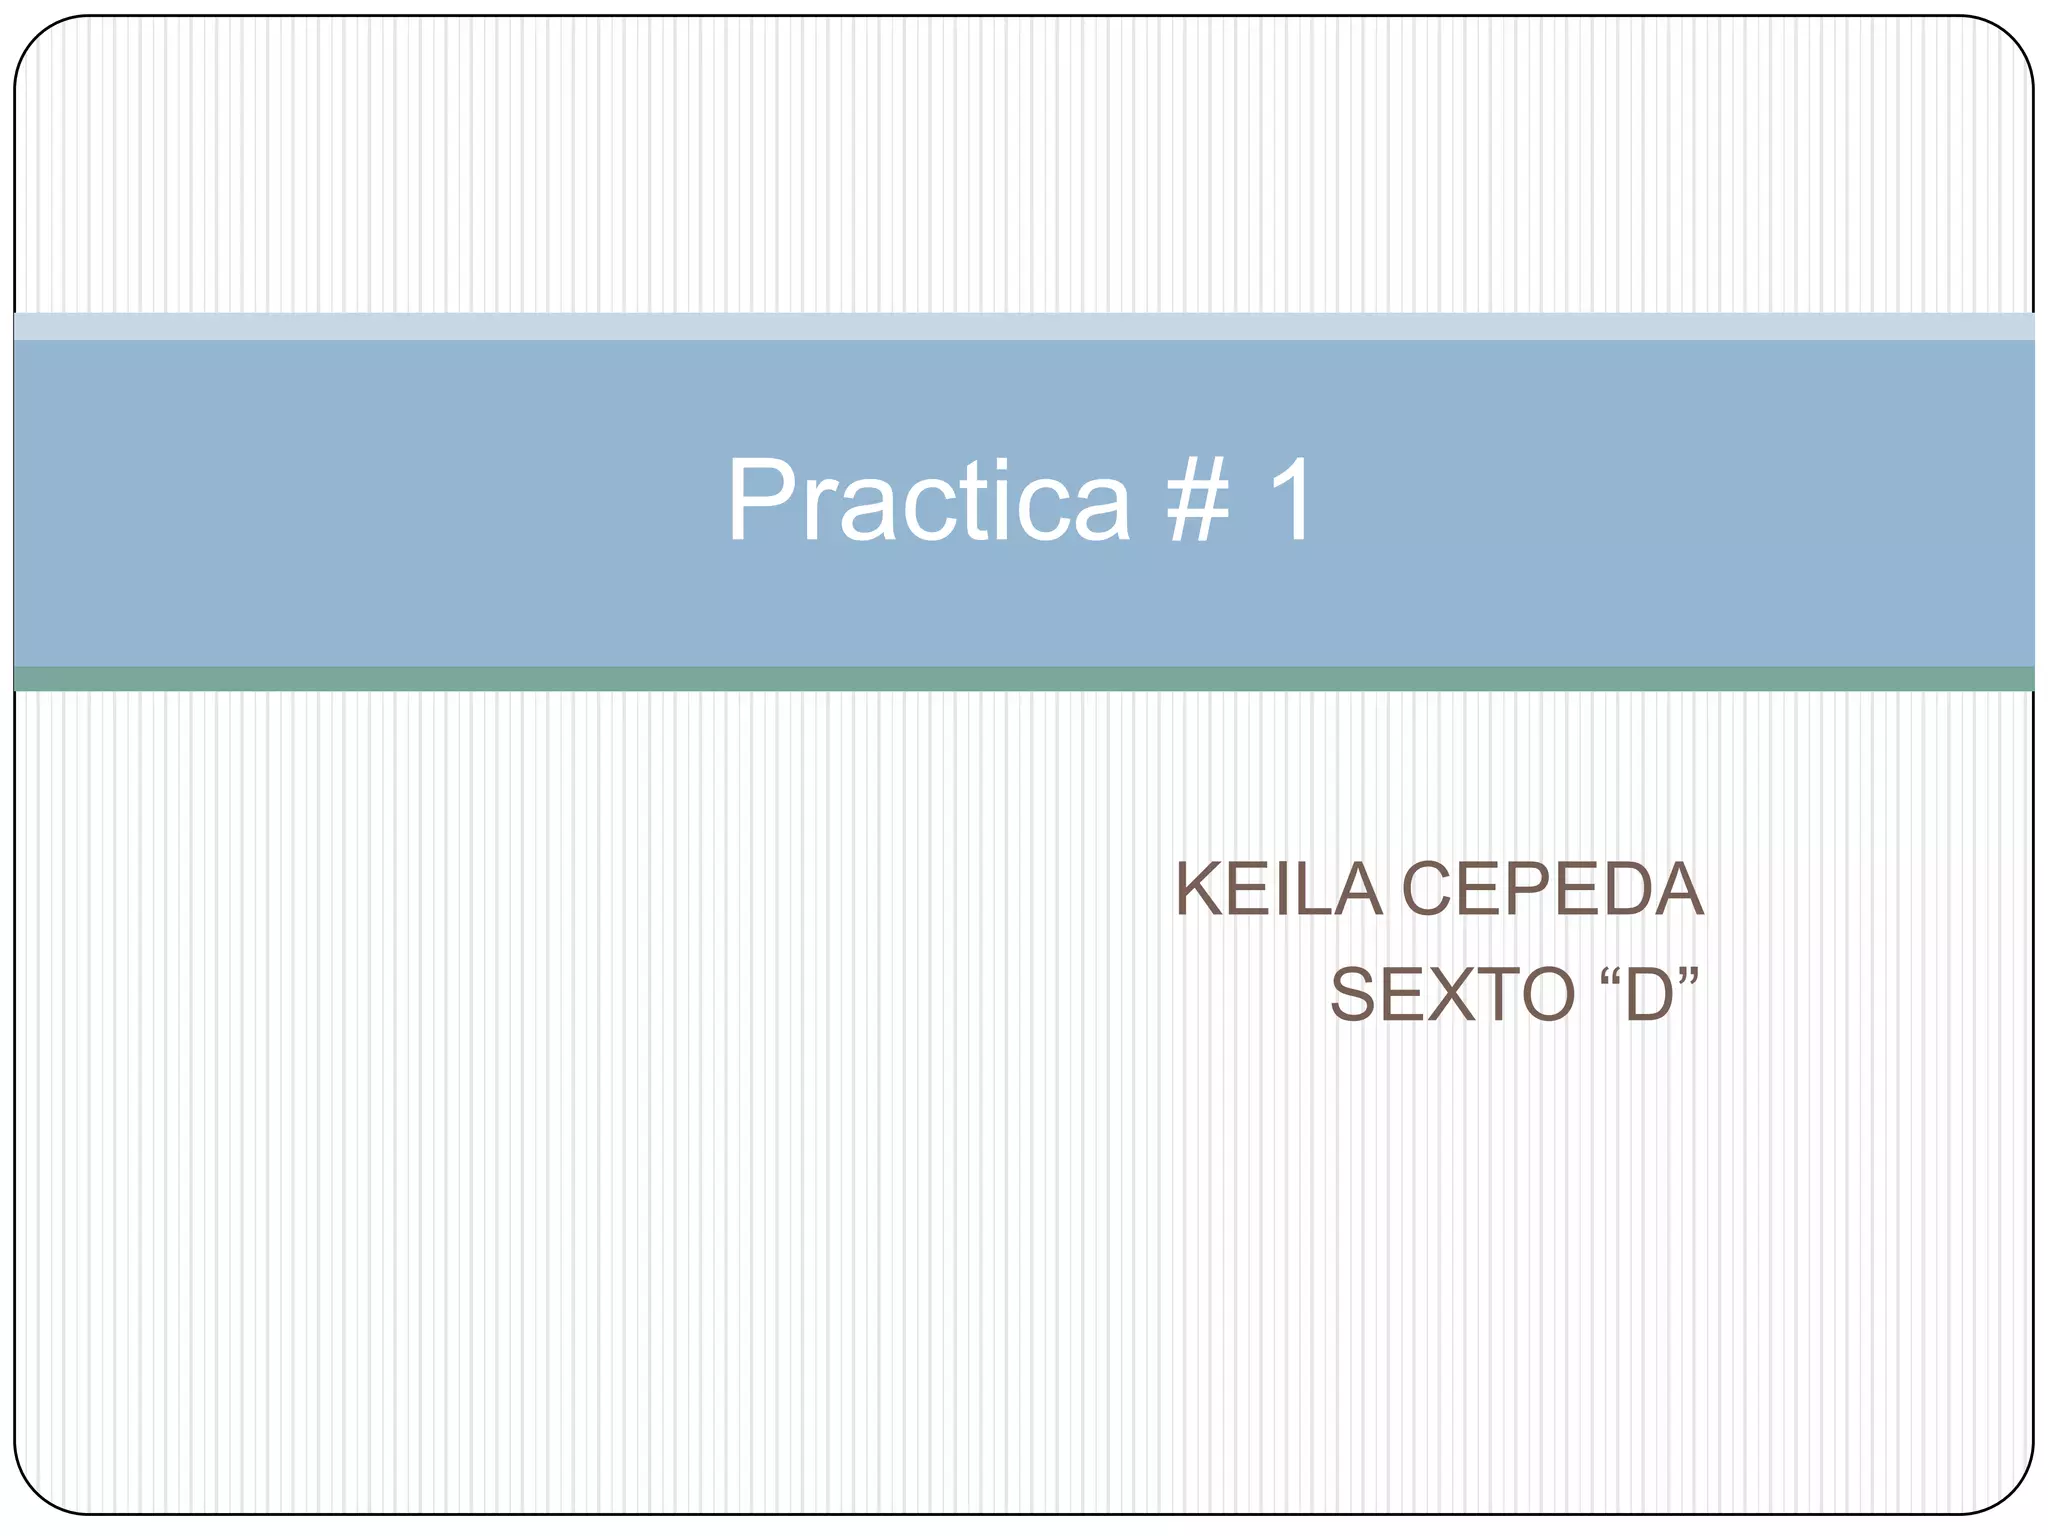Screen dimensions: 2048x1536
Task: Click the "#" symbol in the title
Action: point(1198,499)
